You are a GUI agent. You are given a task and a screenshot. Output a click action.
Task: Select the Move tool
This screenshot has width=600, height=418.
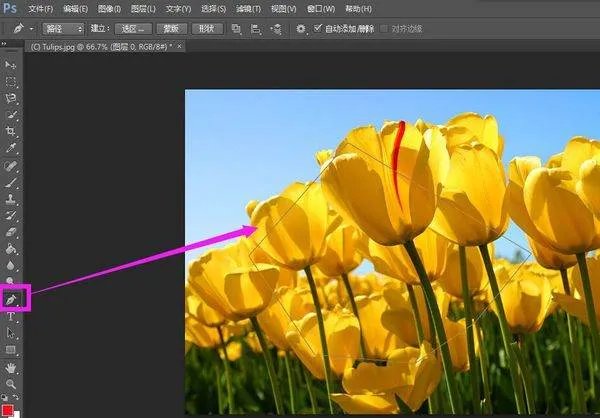12,65
